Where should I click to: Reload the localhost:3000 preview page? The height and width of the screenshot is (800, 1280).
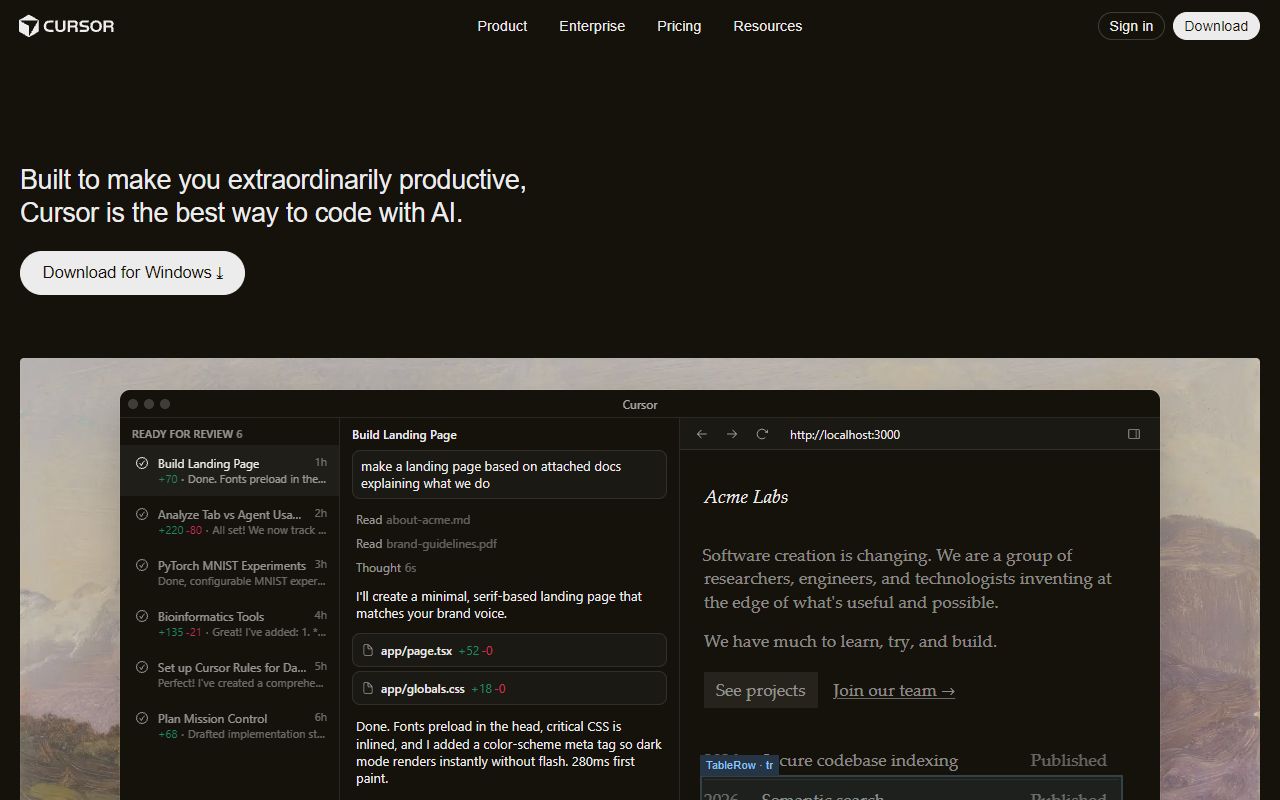(x=762, y=433)
